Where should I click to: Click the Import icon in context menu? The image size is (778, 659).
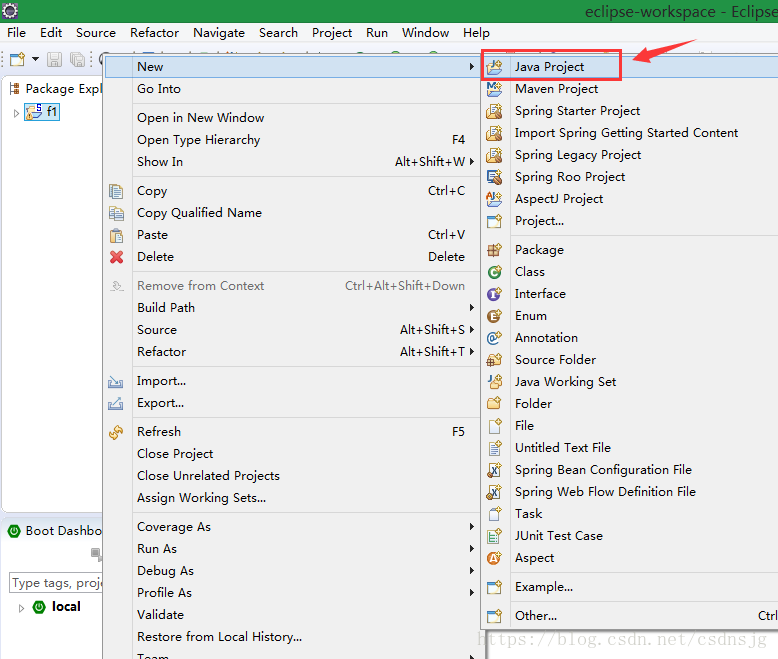coord(116,381)
